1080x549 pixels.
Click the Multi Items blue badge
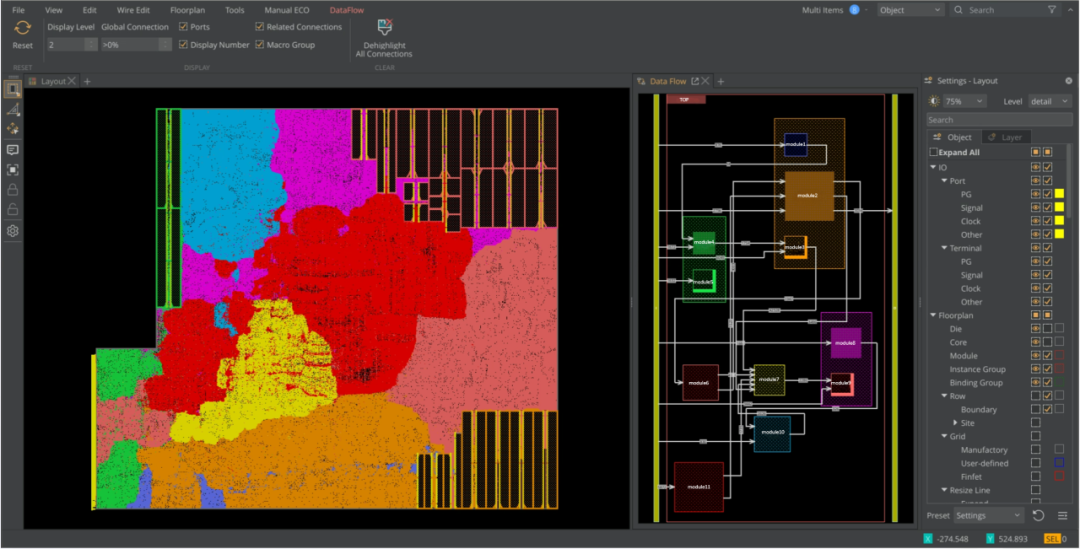[854, 10]
